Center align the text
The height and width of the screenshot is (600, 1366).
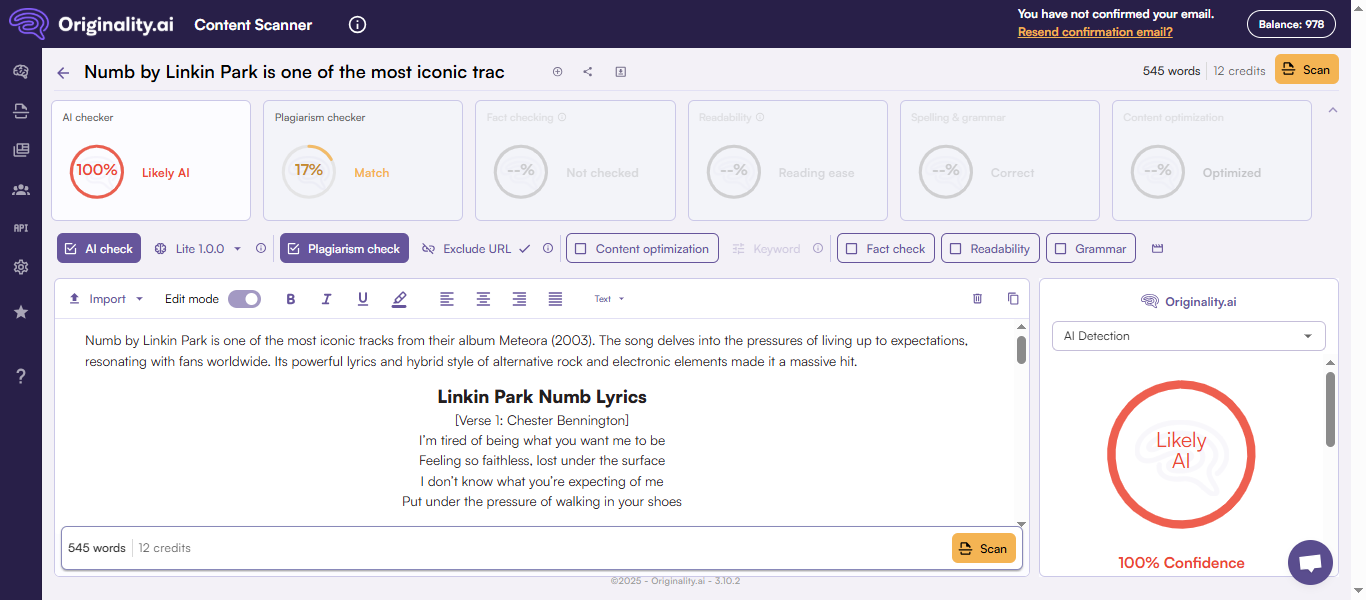click(483, 299)
